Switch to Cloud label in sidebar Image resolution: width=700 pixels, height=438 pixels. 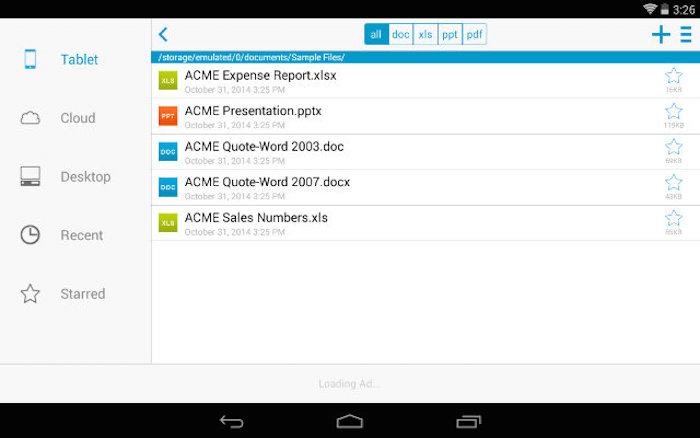coord(78,118)
